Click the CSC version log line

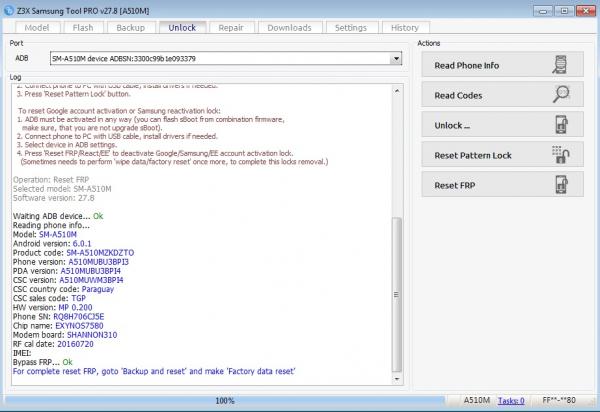pos(68,280)
